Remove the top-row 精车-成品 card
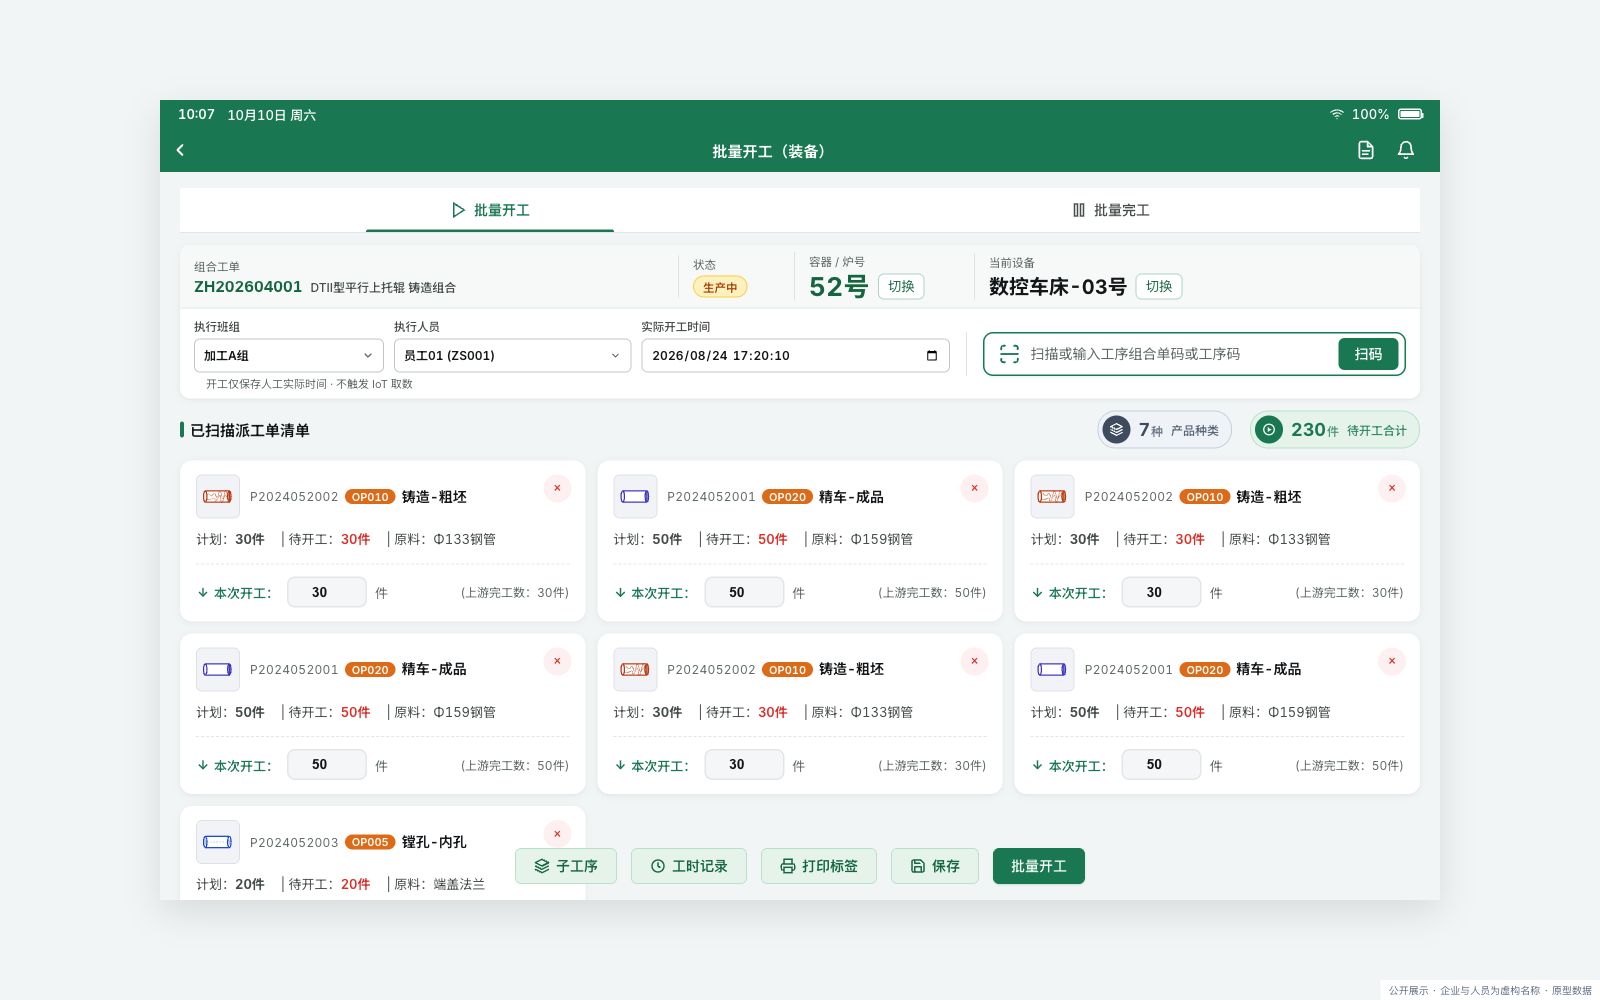The width and height of the screenshot is (1600, 1000). (974, 488)
